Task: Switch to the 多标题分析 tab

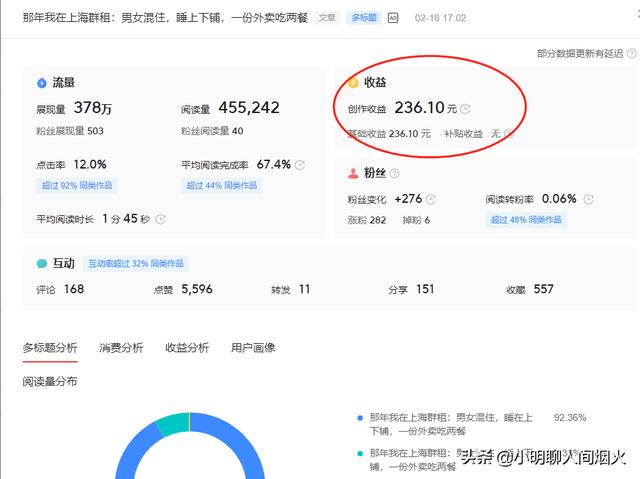Action: point(50,348)
